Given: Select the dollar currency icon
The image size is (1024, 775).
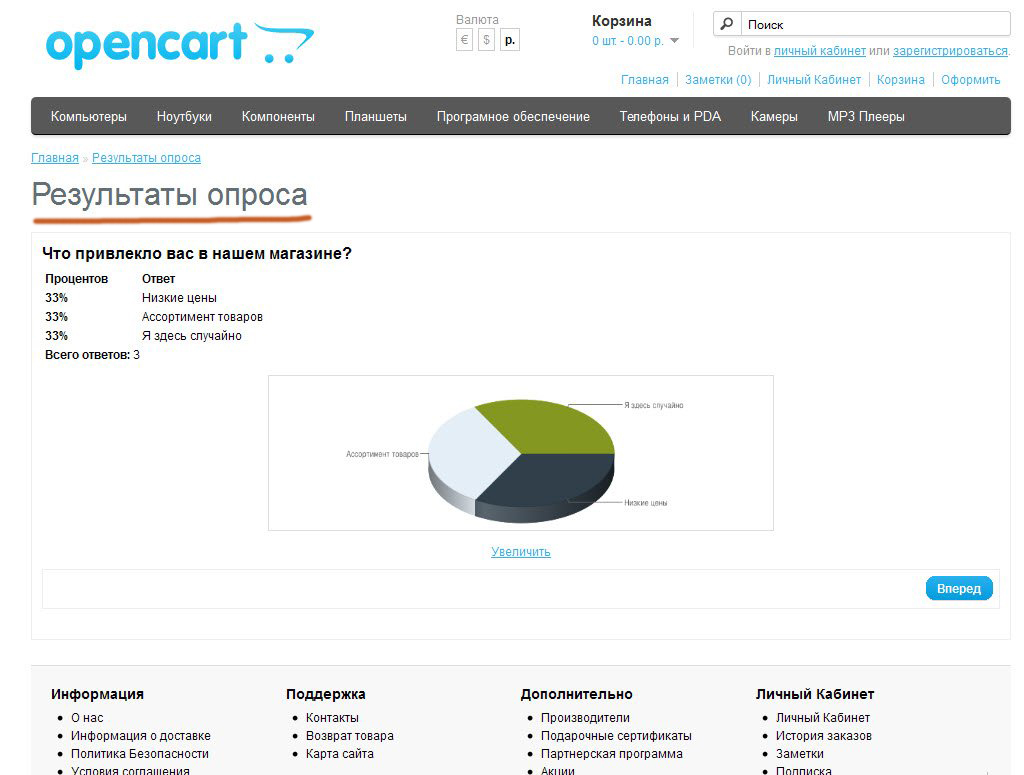Looking at the screenshot, I should (486, 40).
